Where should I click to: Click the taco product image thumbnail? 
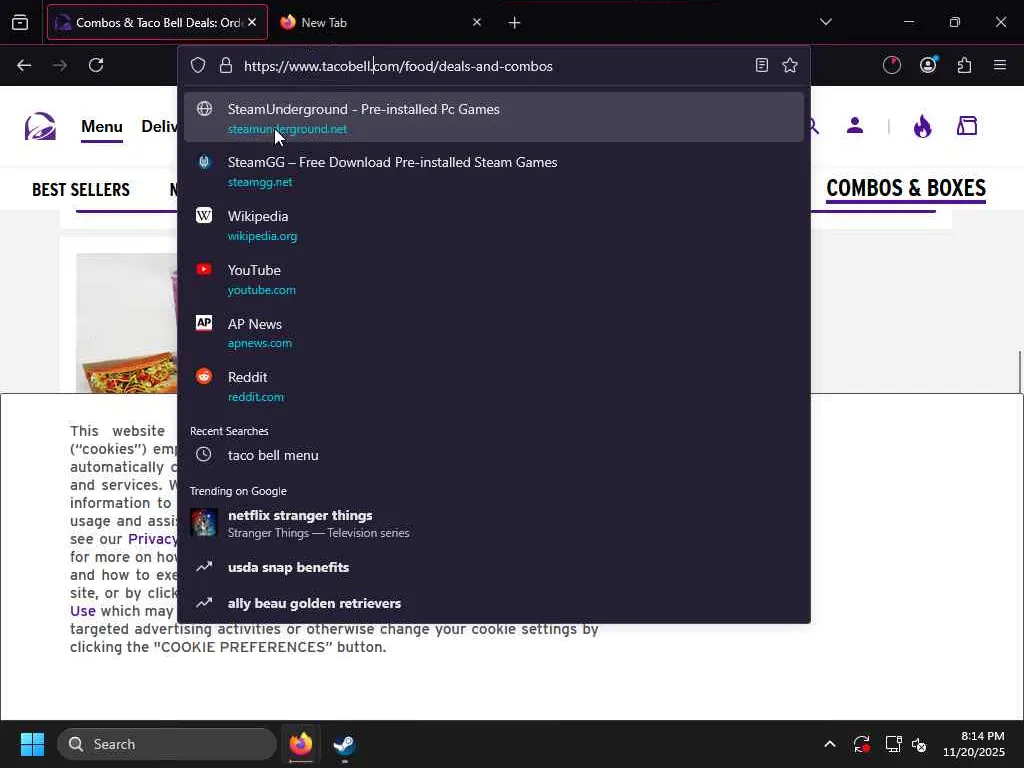[127, 323]
